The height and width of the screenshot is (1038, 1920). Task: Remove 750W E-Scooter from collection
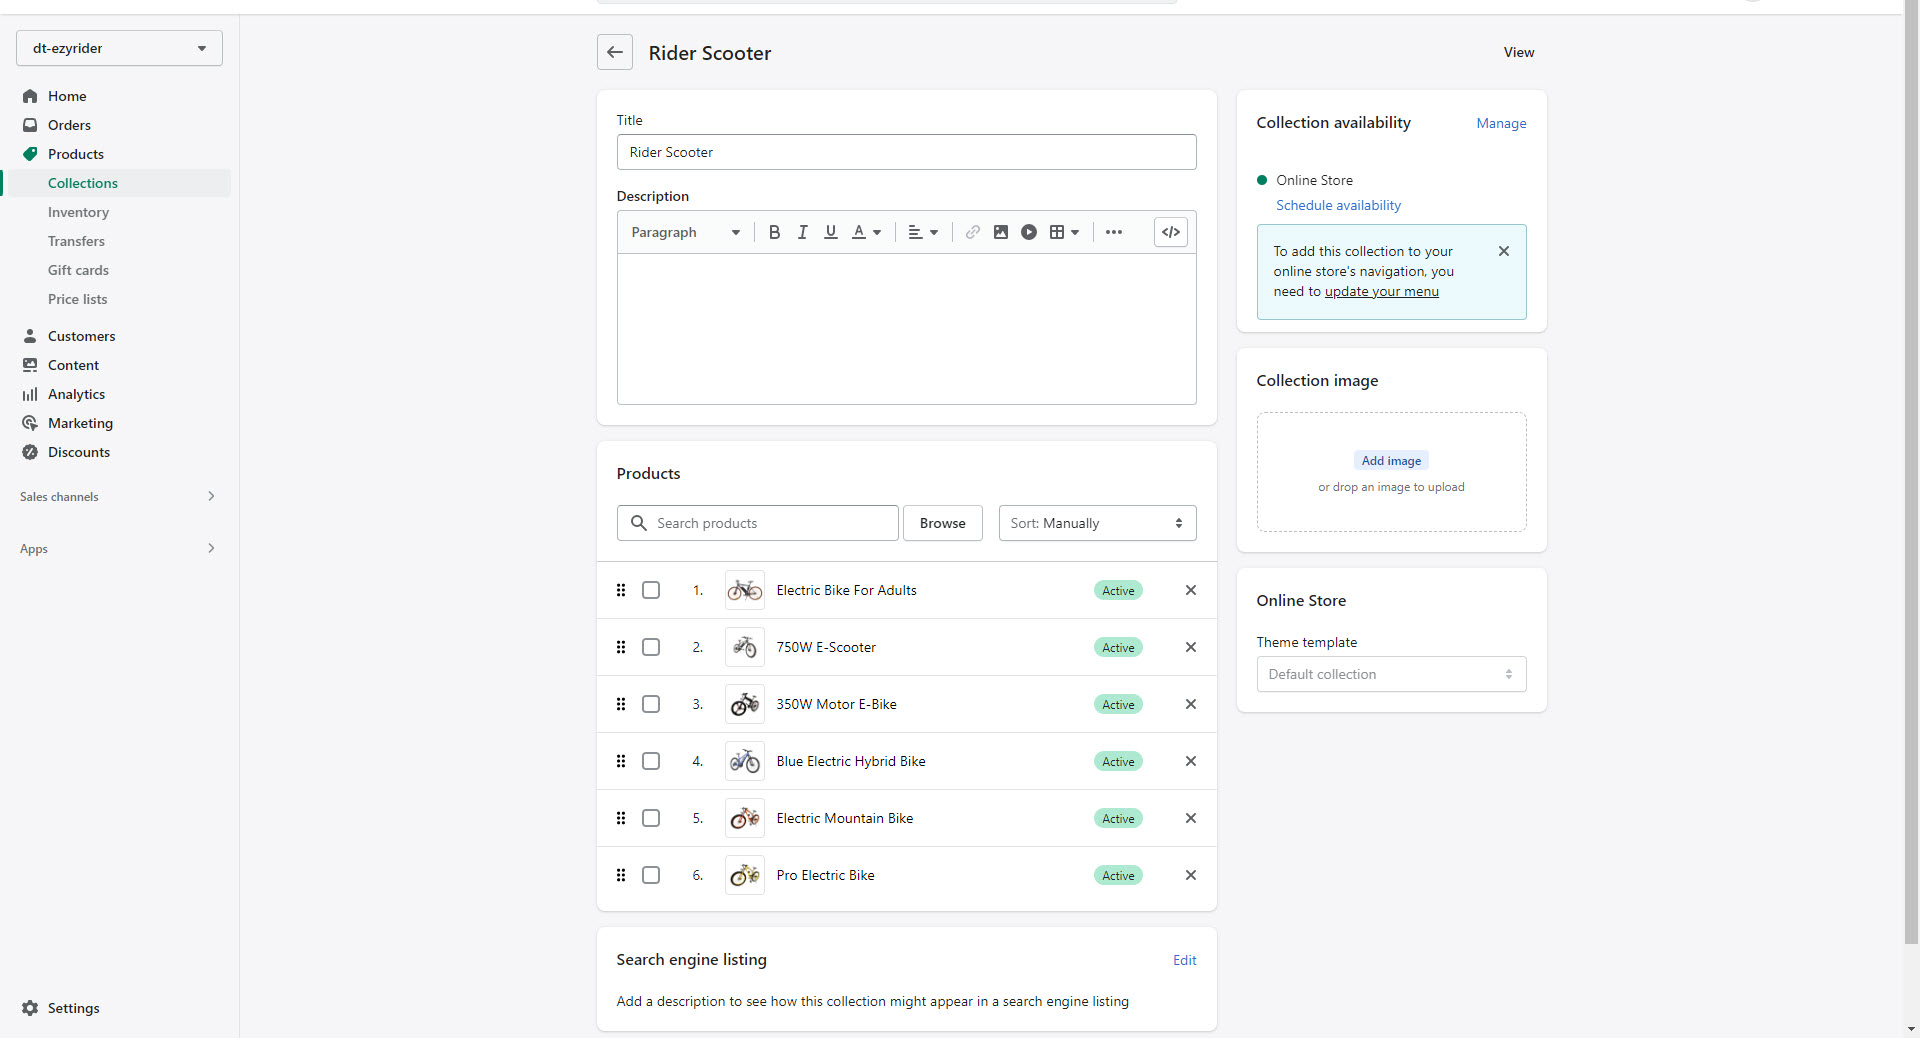1190,647
